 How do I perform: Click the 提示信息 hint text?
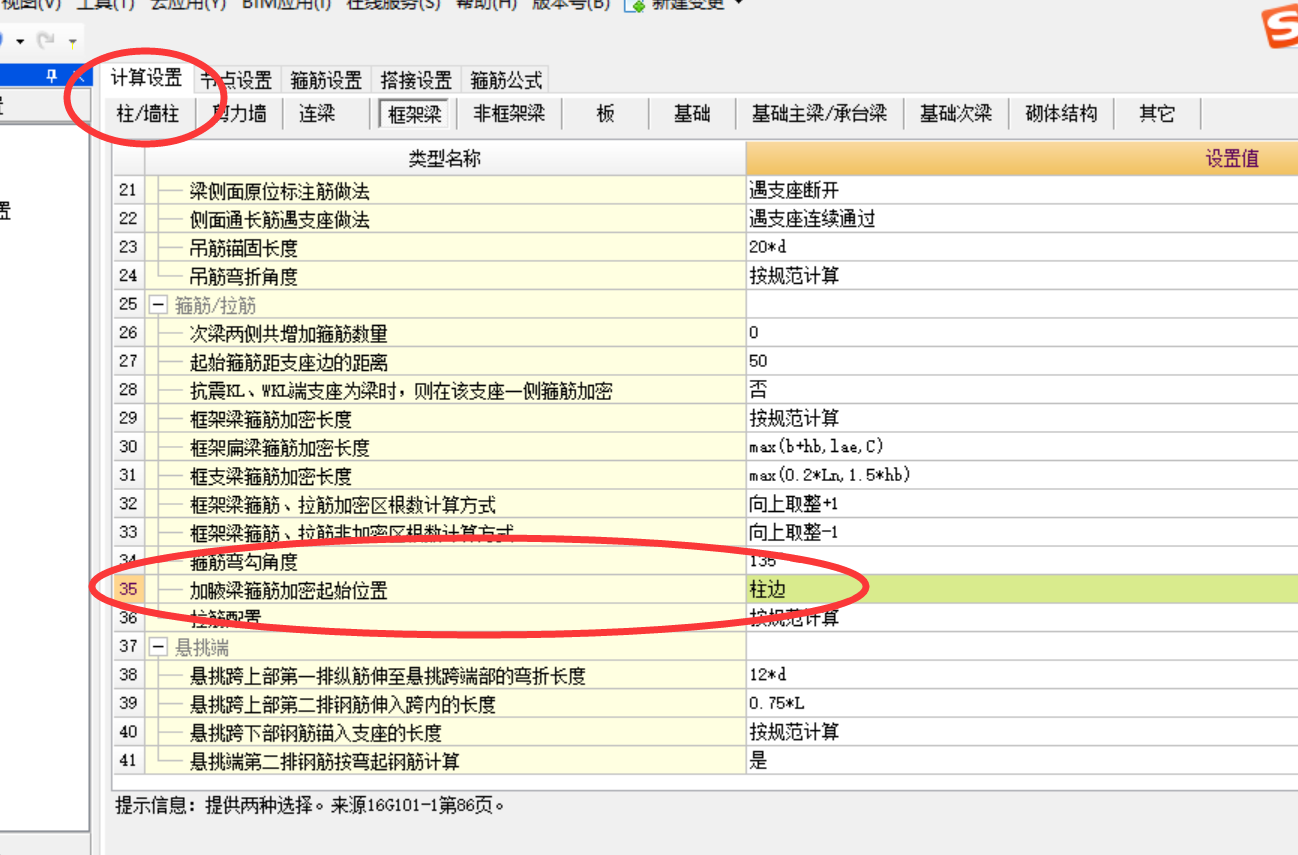[310, 804]
